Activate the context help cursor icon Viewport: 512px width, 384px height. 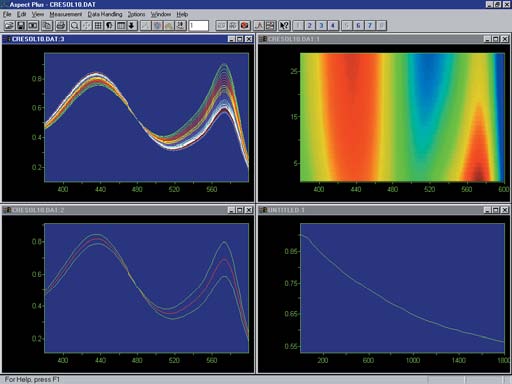pyautogui.click(x=284, y=26)
